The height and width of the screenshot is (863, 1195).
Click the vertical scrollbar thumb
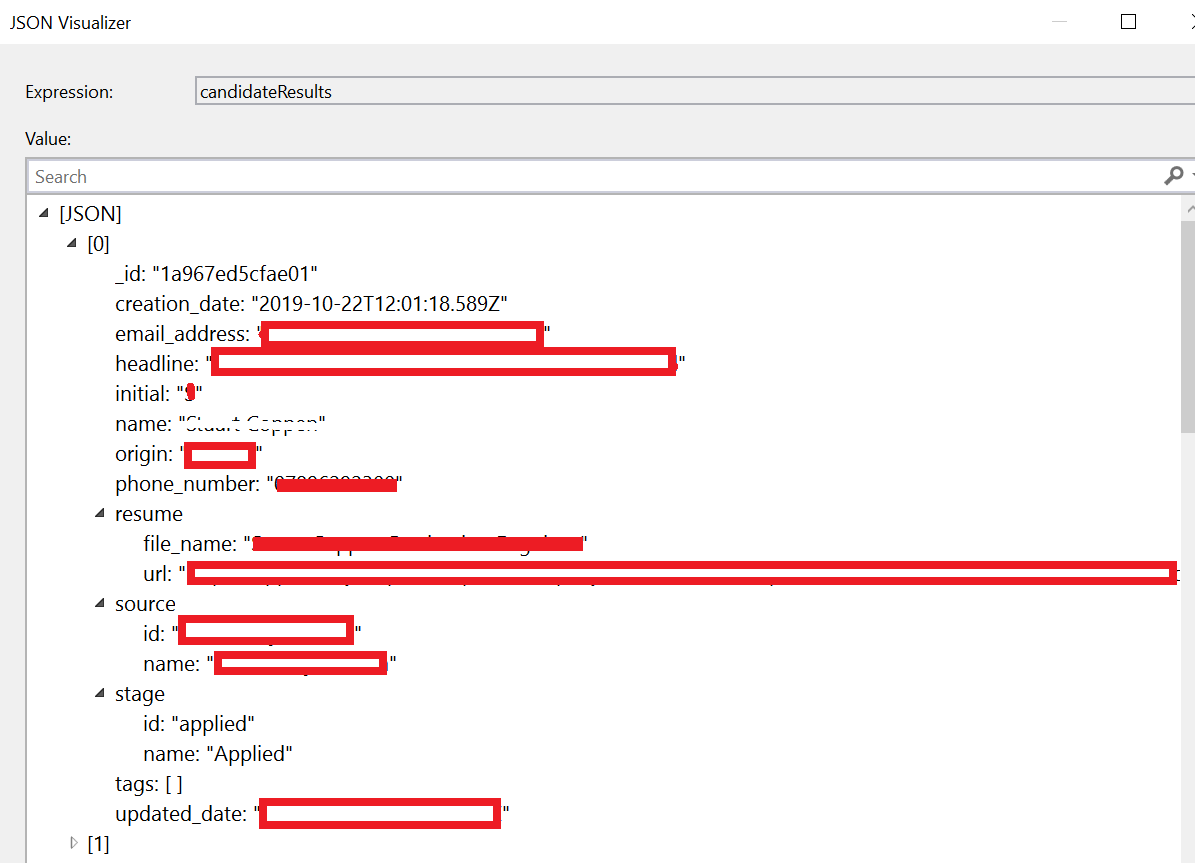pyautogui.click(x=1187, y=325)
